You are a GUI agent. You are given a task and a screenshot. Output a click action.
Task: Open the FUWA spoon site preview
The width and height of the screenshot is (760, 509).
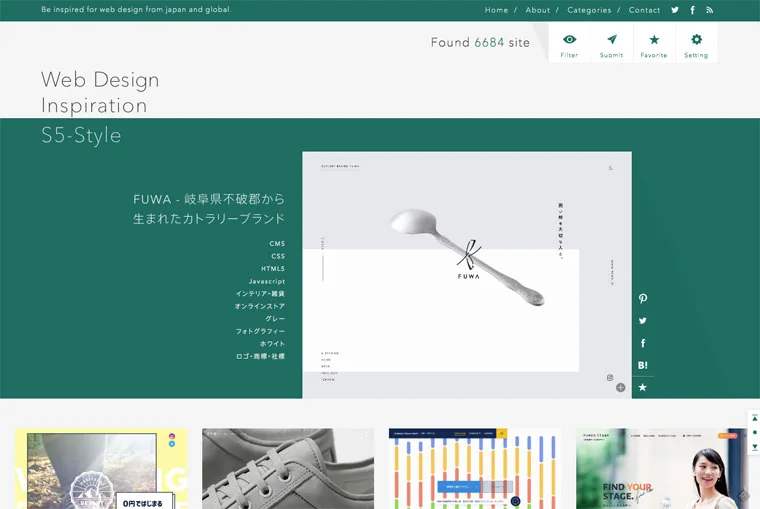(x=467, y=275)
